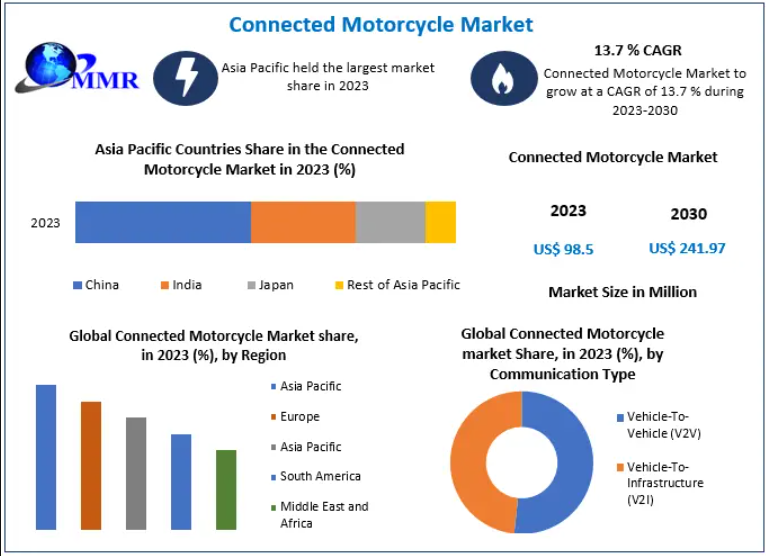Click the Vehicle-To-Infrastructure (V2I) legend marker
The image size is (766, 556).
click(x=619, y=468)
